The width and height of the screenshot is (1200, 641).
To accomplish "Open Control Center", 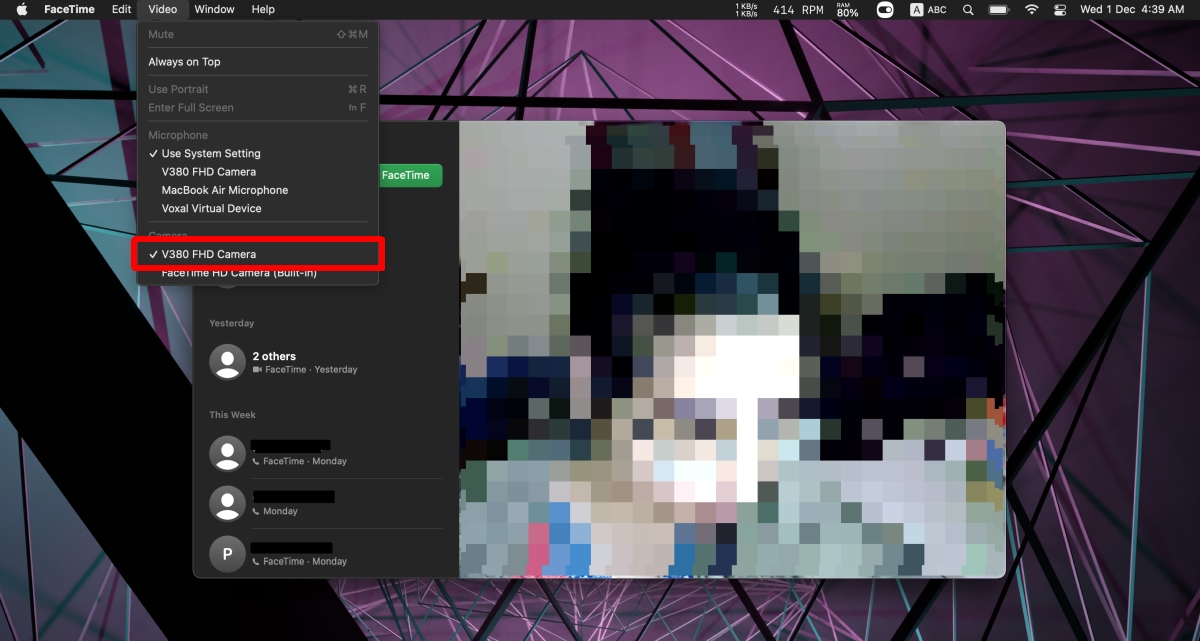I will pyautogui.click(x=1061, y=10).
